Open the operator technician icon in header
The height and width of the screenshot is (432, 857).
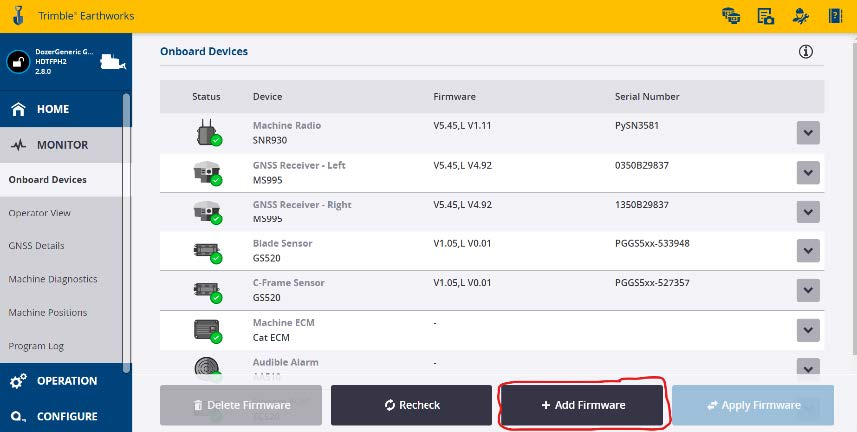pyautogui.click(x=801, y=16)
